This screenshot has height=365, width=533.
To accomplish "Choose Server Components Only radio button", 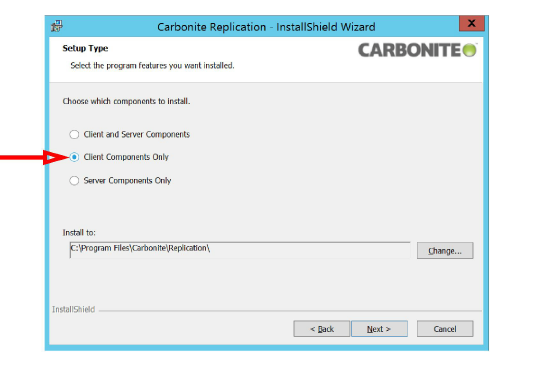I will tap(74, 180).
